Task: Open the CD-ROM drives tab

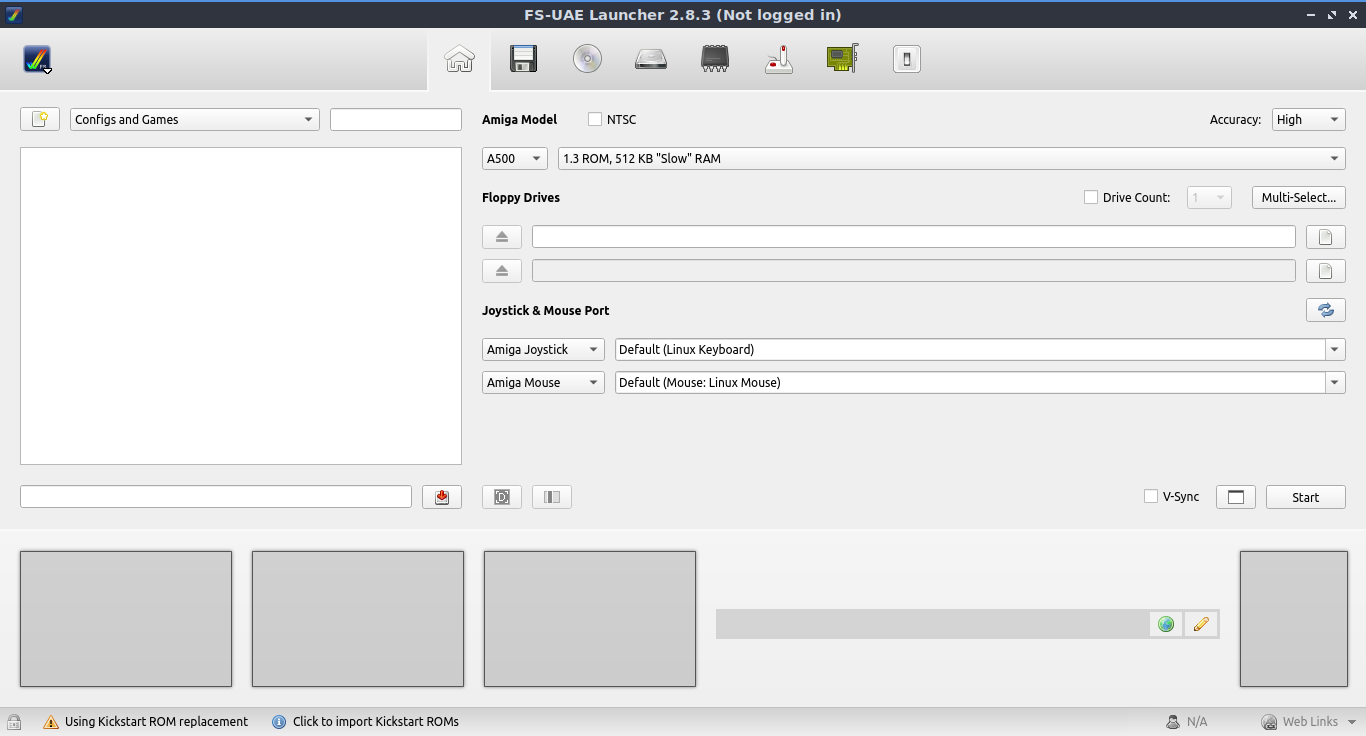Action: tap(587, 59)
